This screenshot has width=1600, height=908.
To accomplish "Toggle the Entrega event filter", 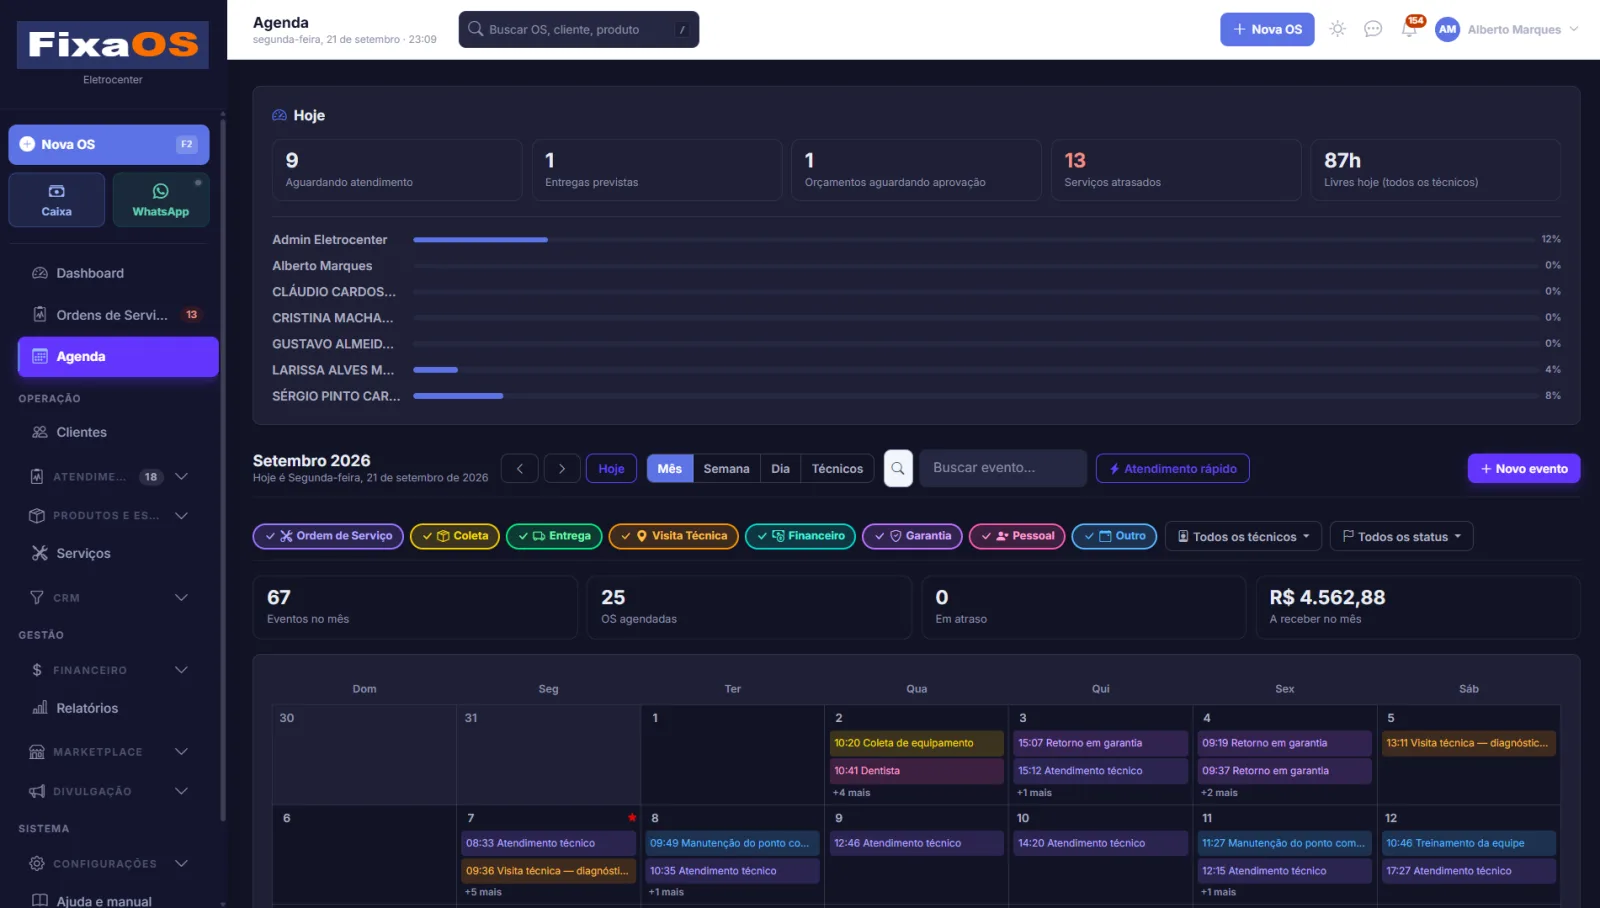I will [554, 536].
